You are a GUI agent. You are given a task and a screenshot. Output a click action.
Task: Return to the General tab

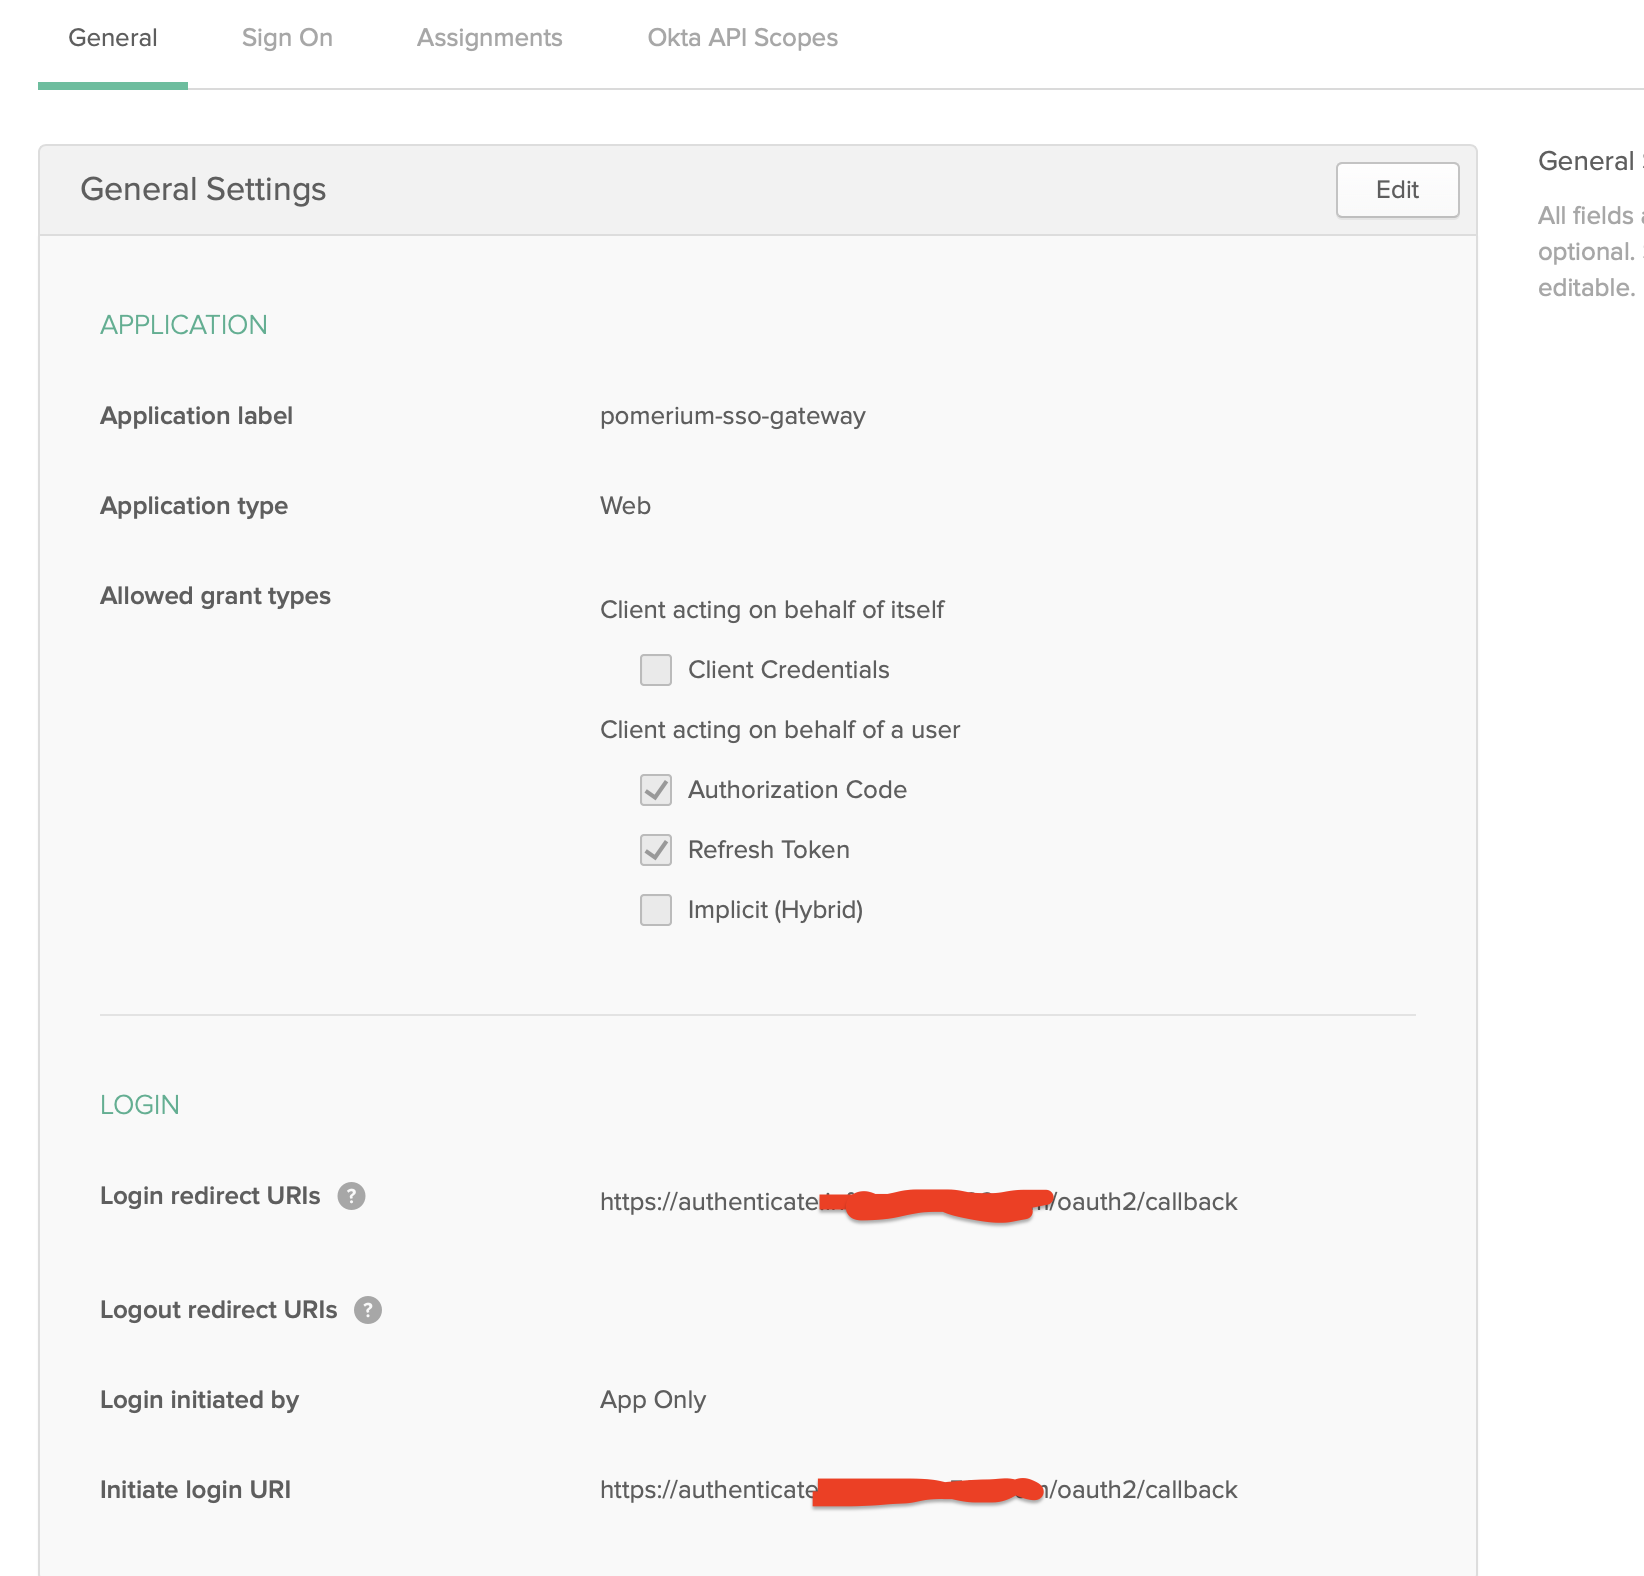coord(111,37)
